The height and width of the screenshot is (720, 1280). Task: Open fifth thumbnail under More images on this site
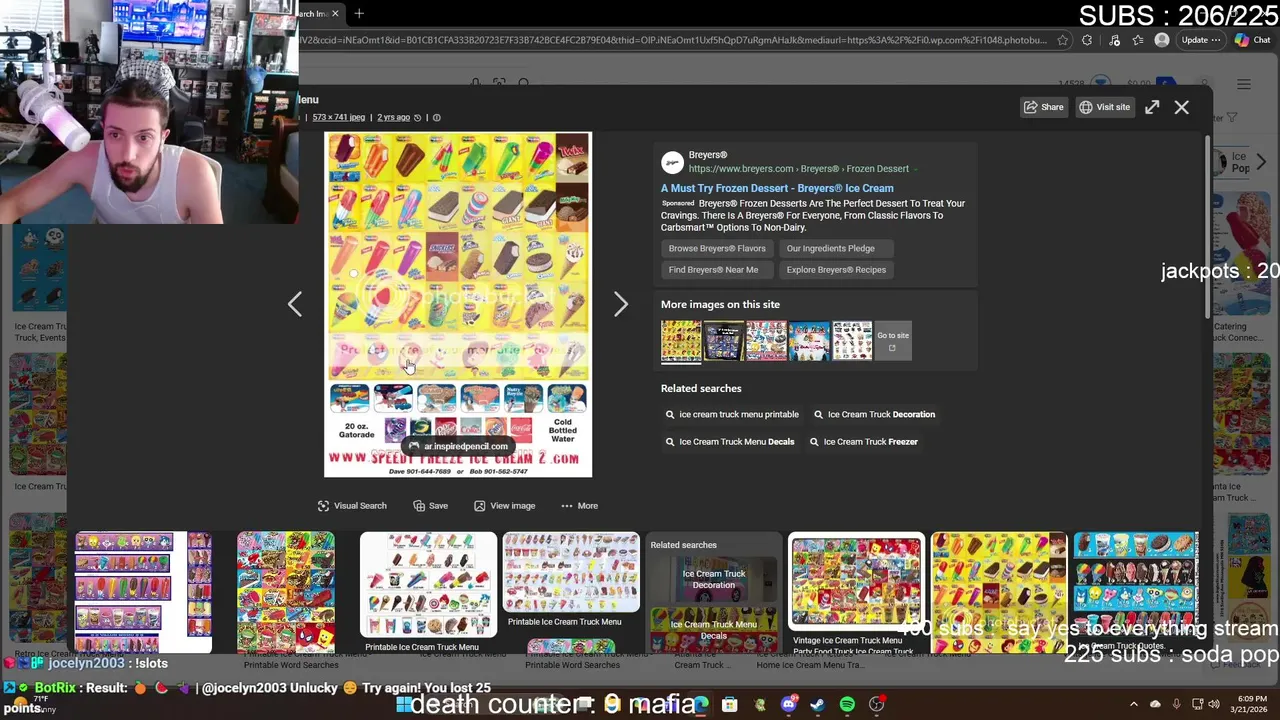tap(853, 341)
